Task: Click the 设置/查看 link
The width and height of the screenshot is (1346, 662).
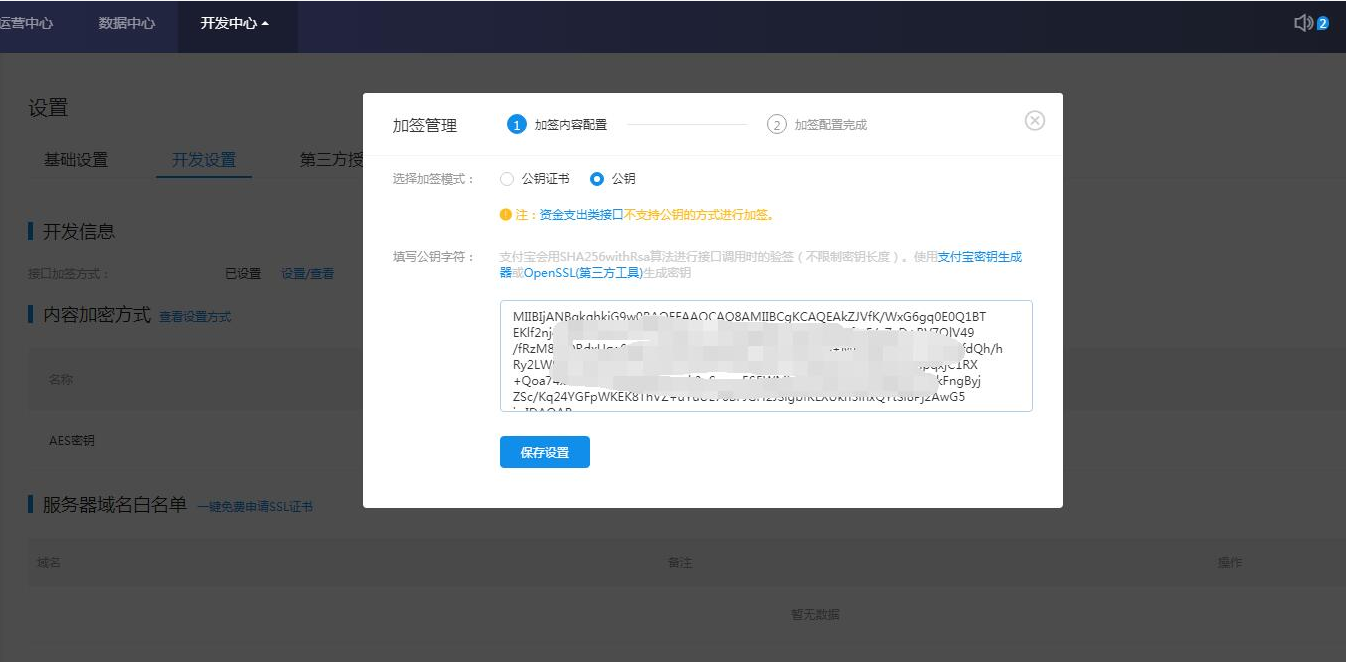Action: pyautogui.click(x=308, y=273)
